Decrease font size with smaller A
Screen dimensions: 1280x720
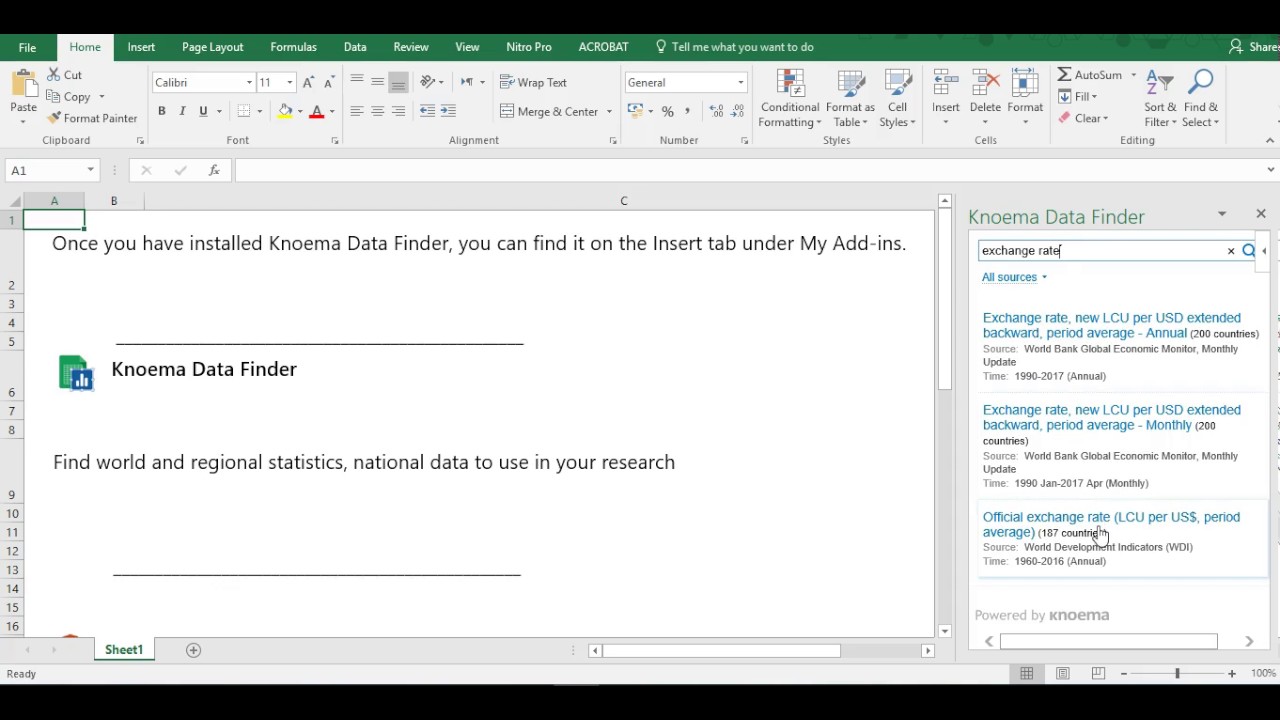pyautogui.click(x=329, y=82)
